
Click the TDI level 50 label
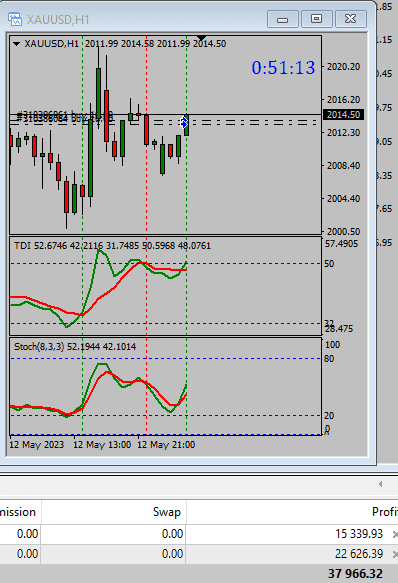click(329, 264)
